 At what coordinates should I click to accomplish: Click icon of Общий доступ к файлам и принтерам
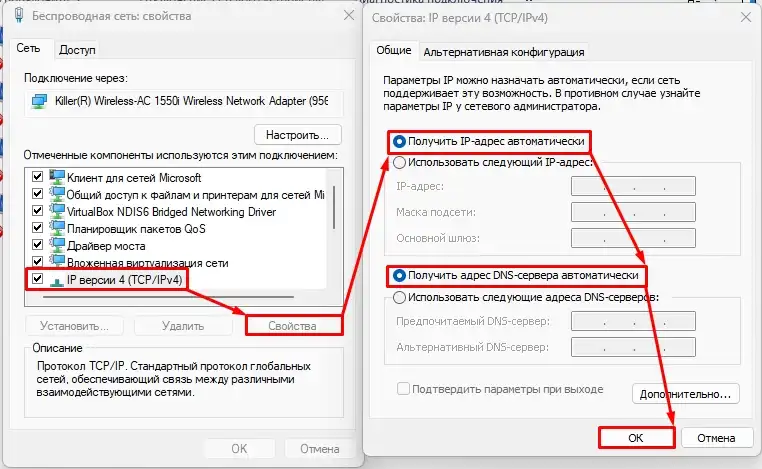click(x=57, y=194)
